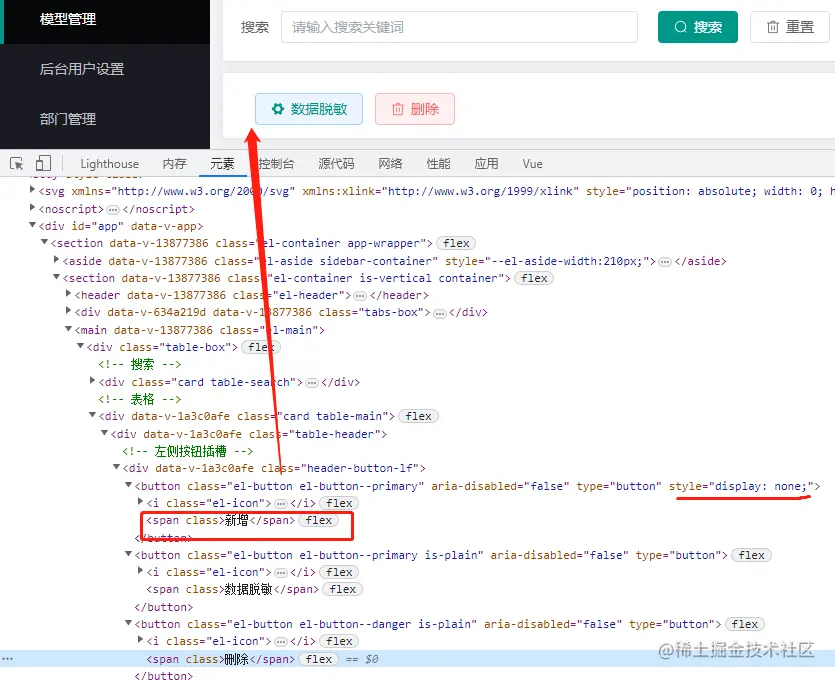Expand the header el-header node
Screen dimensions: 835x680
coord(68,294)
